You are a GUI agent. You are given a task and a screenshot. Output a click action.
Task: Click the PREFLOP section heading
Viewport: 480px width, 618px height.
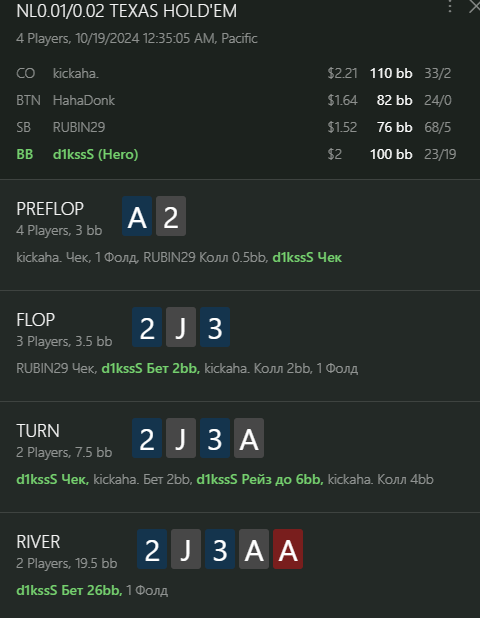[50, 209]
